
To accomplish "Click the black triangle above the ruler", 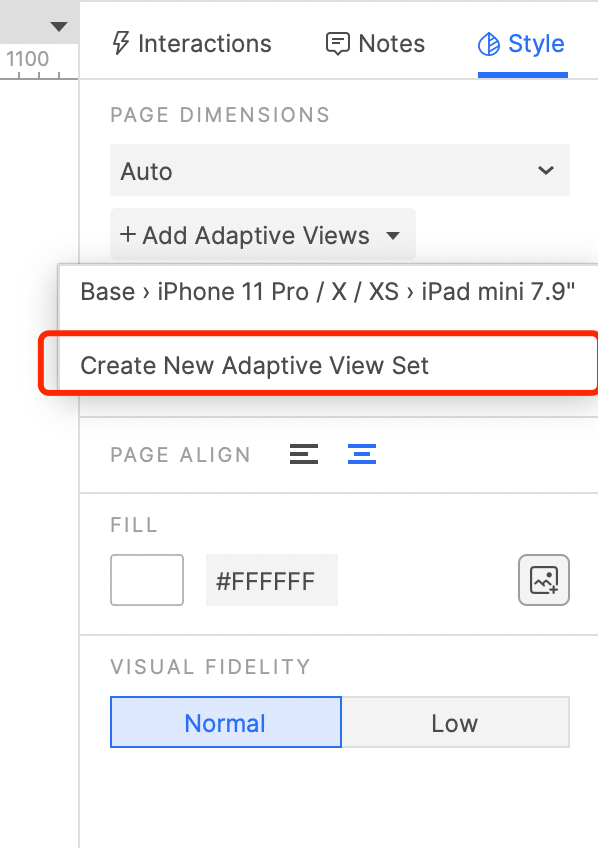I will [58, 26].
